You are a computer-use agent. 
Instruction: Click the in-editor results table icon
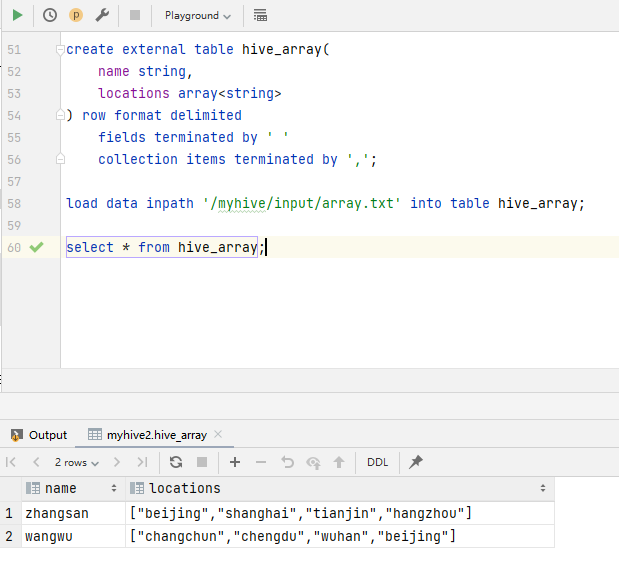click(x=260, y=15)
